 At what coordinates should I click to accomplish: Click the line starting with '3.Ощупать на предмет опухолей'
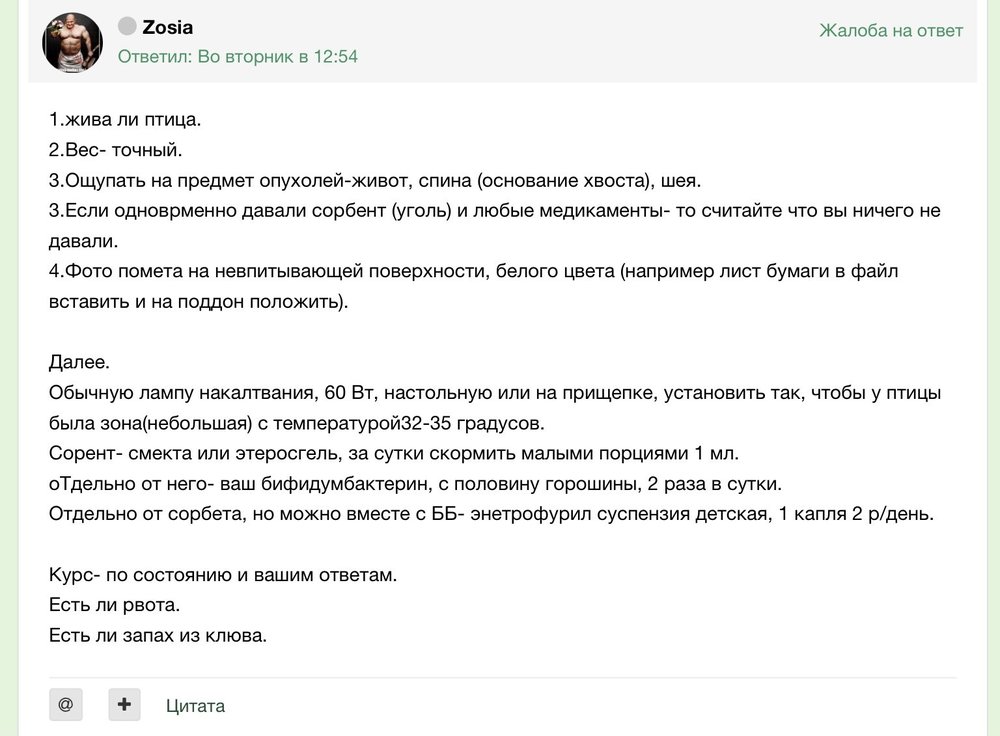[x=375, y=180]
